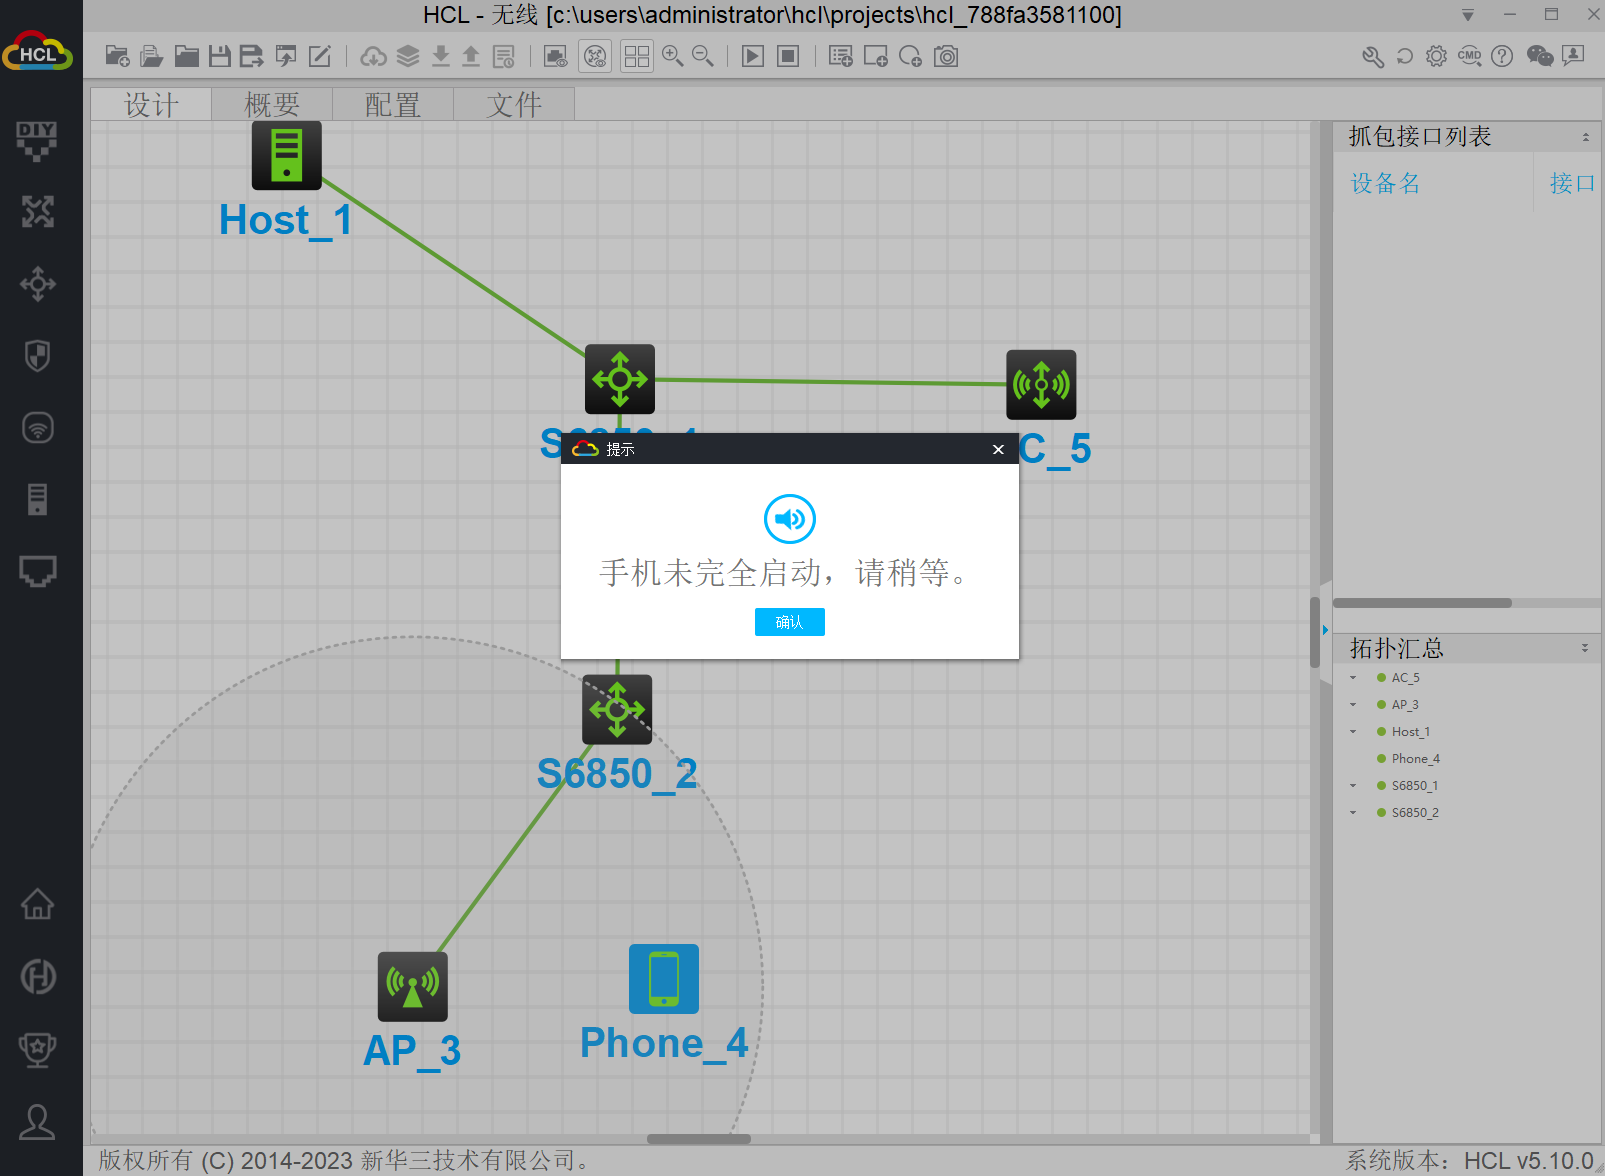
Task: Click the user feedback speech bubble icon
Action: (x=1573, y=56)
